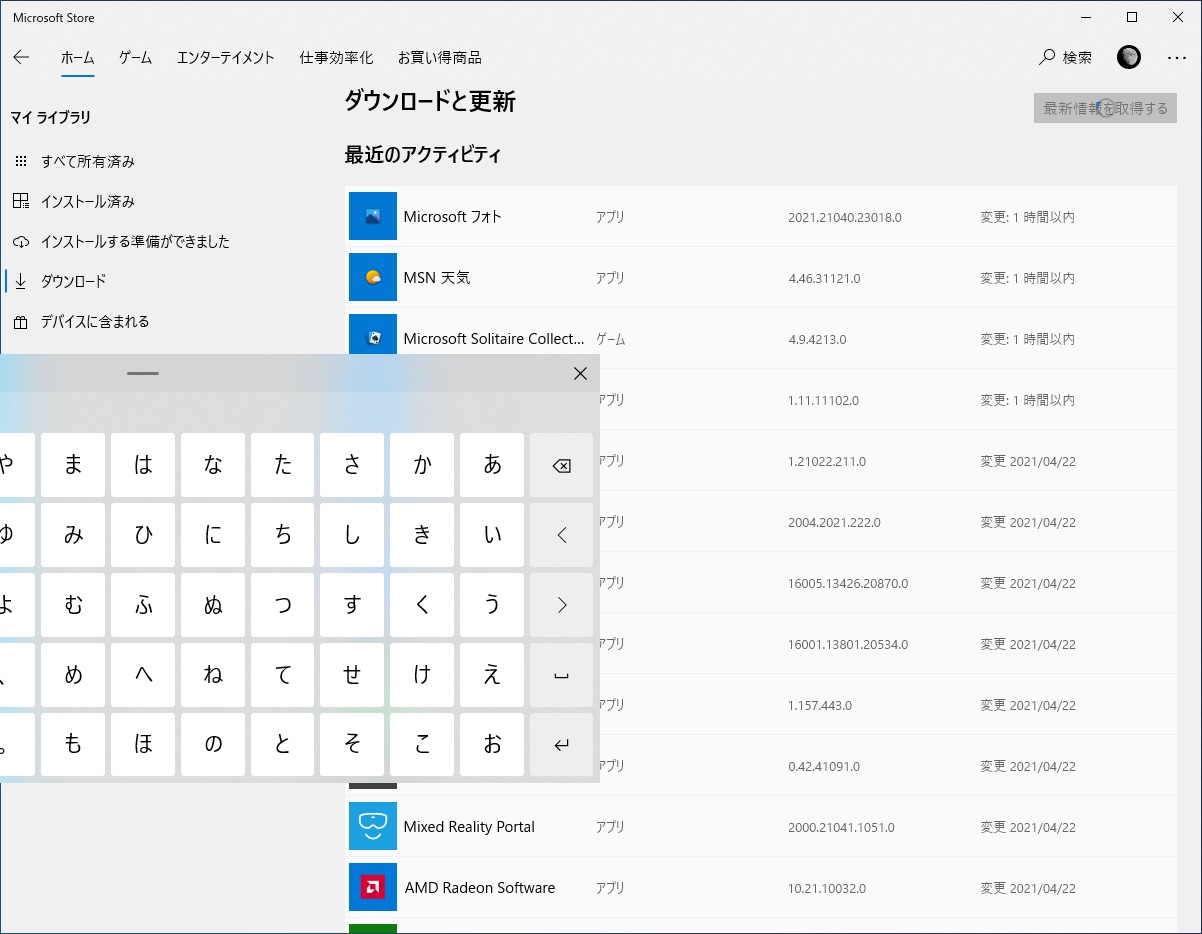This screenshot has width=1202, height=934.
Task: Tap the ぬ key
Action: 213,605
